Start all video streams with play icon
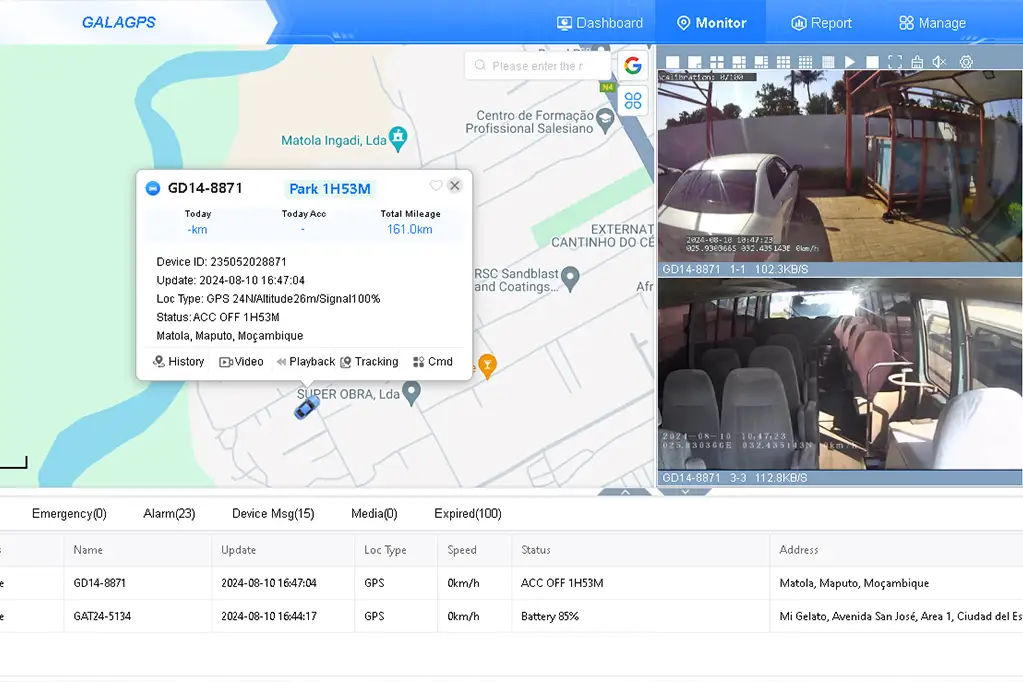Viewport: 1023px width, 682px height. (850, 62)
